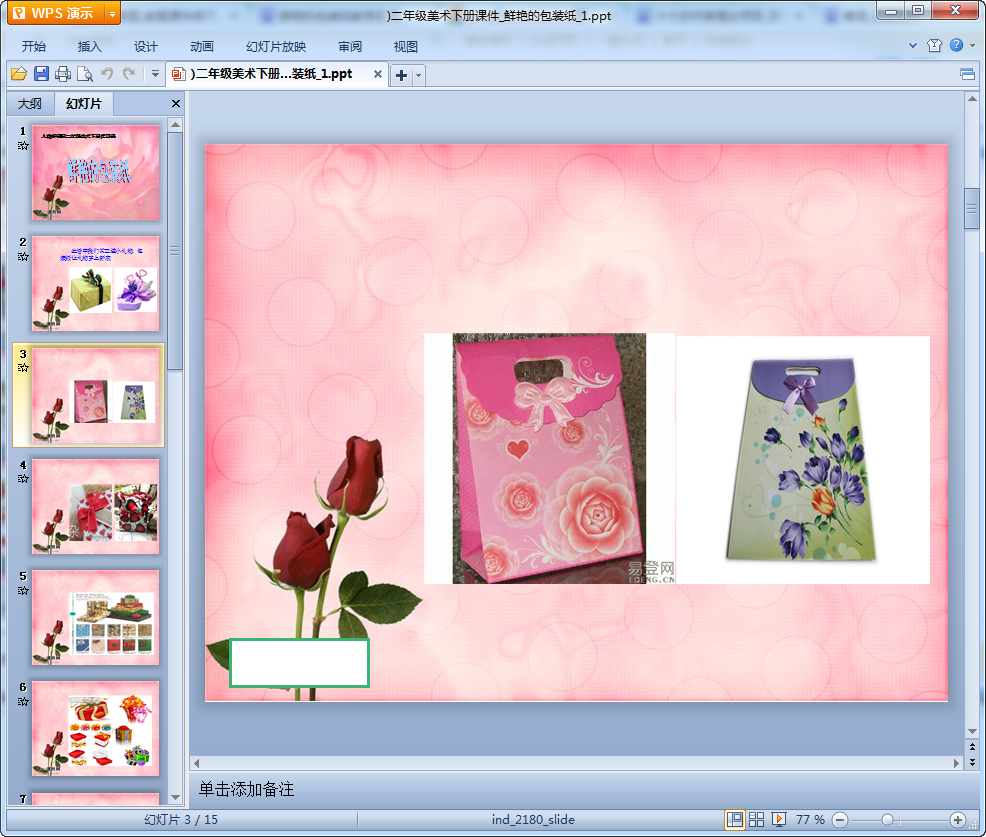Viewport: 986px width, 837px height.
Task: Go to previous slide button on scrollbar
Action: point(972,747)
